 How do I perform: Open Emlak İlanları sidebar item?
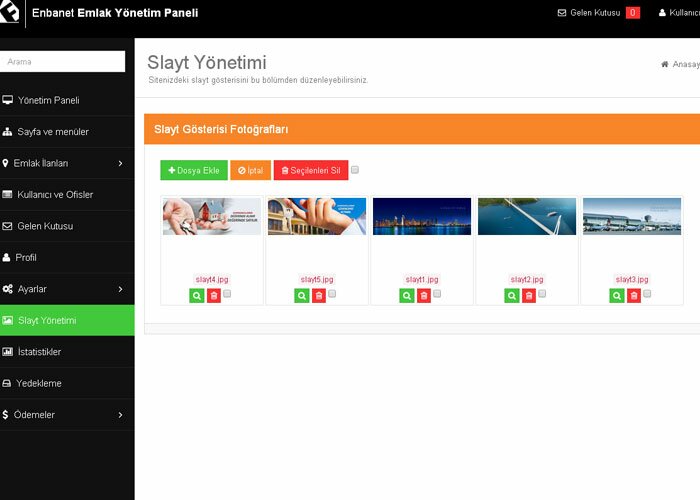[67, 163]
